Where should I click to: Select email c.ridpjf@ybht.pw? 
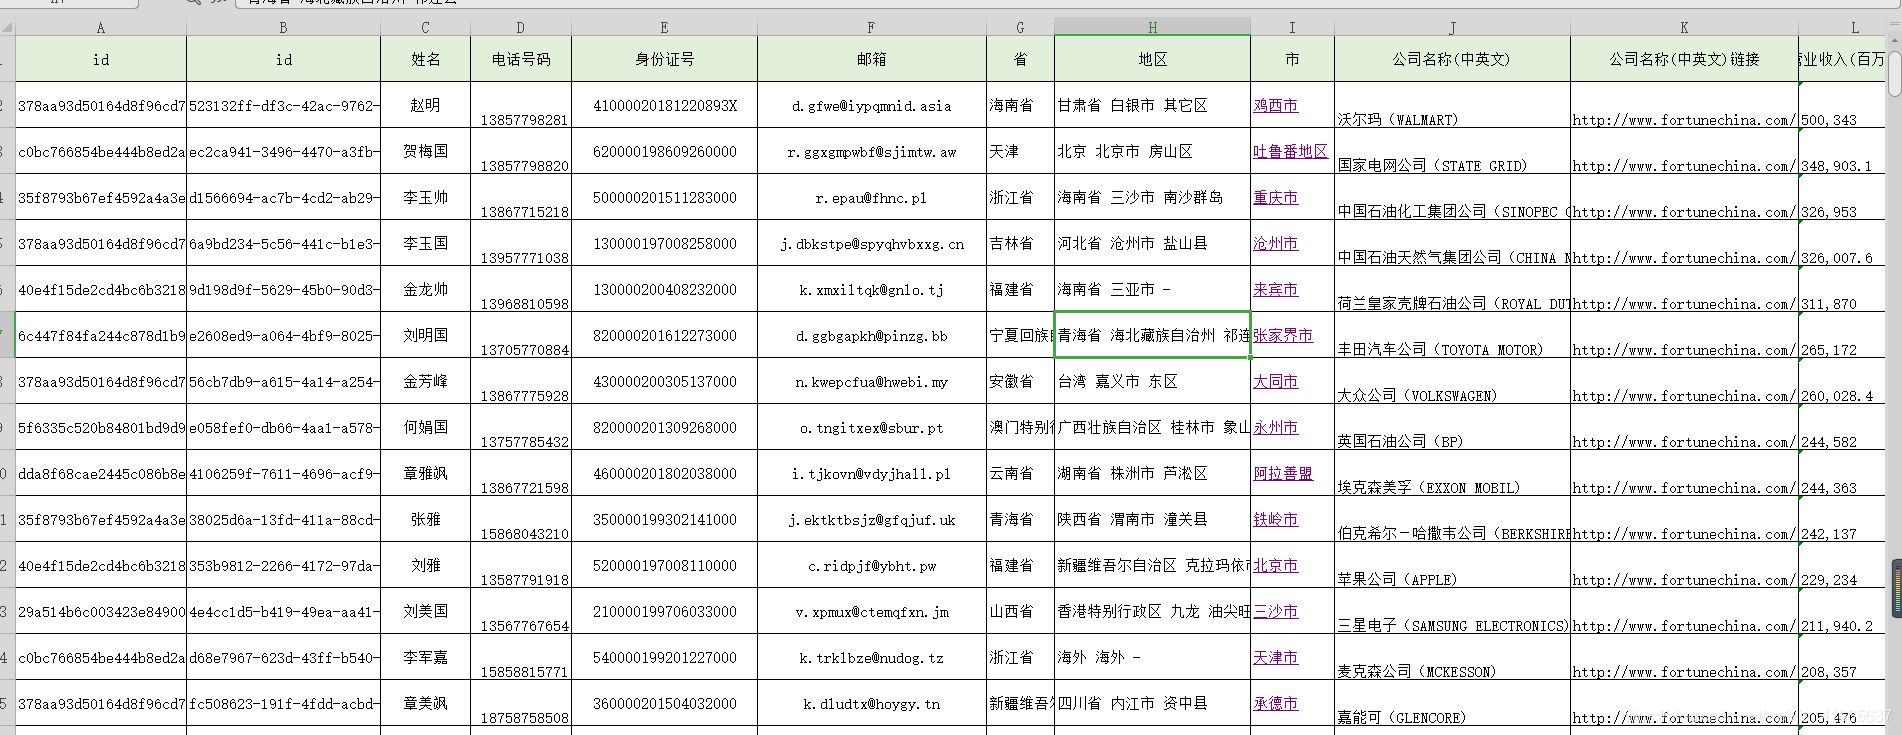[x=871, y=565]
